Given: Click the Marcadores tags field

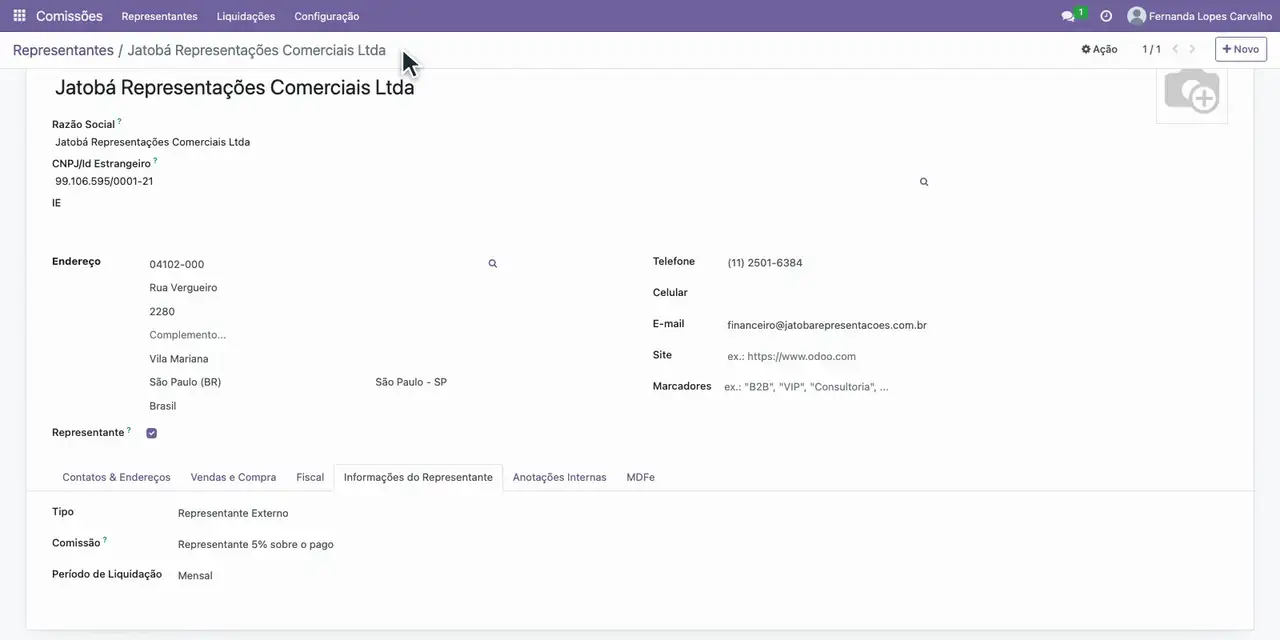Looking at the screenshot, I should coord(806,387).
